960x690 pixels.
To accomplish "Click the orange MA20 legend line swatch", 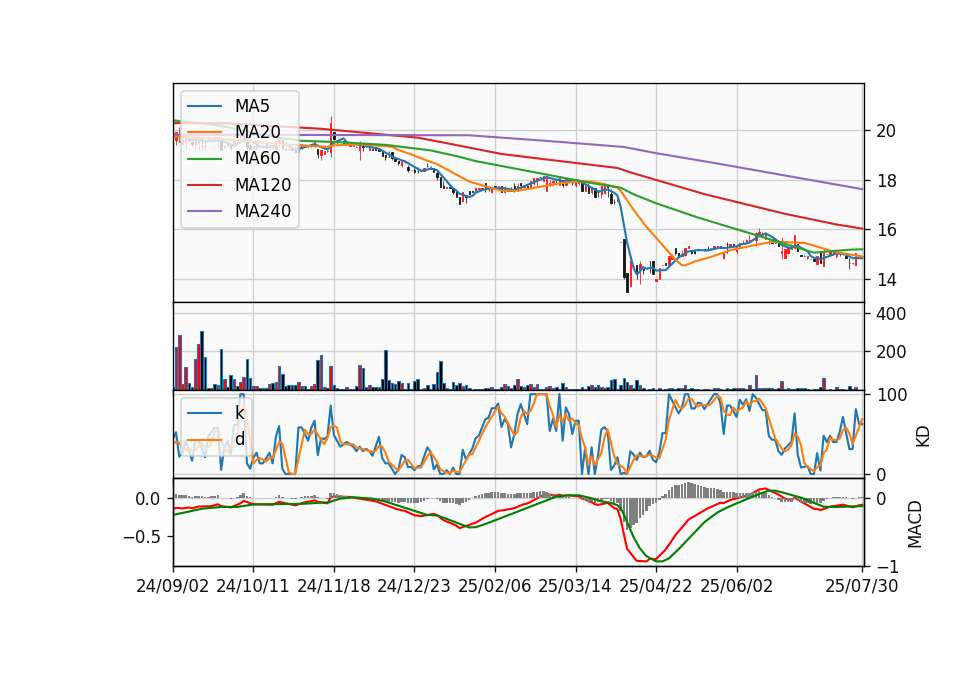I will click(x=205, y=133).
